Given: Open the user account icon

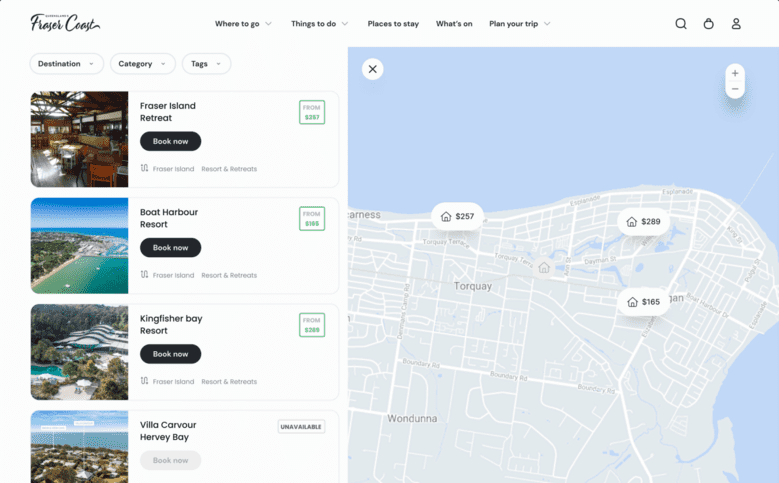Looking at the screenshot, I should [736, 23].
